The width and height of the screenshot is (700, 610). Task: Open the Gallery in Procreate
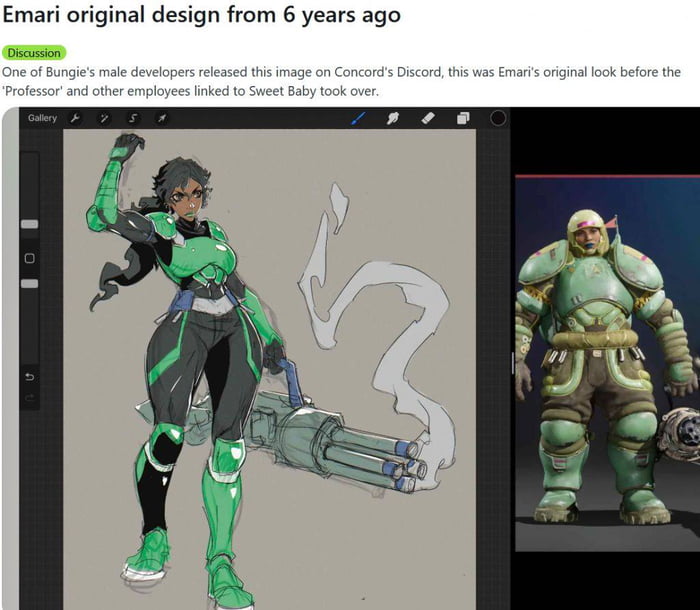tap(42, 118)
